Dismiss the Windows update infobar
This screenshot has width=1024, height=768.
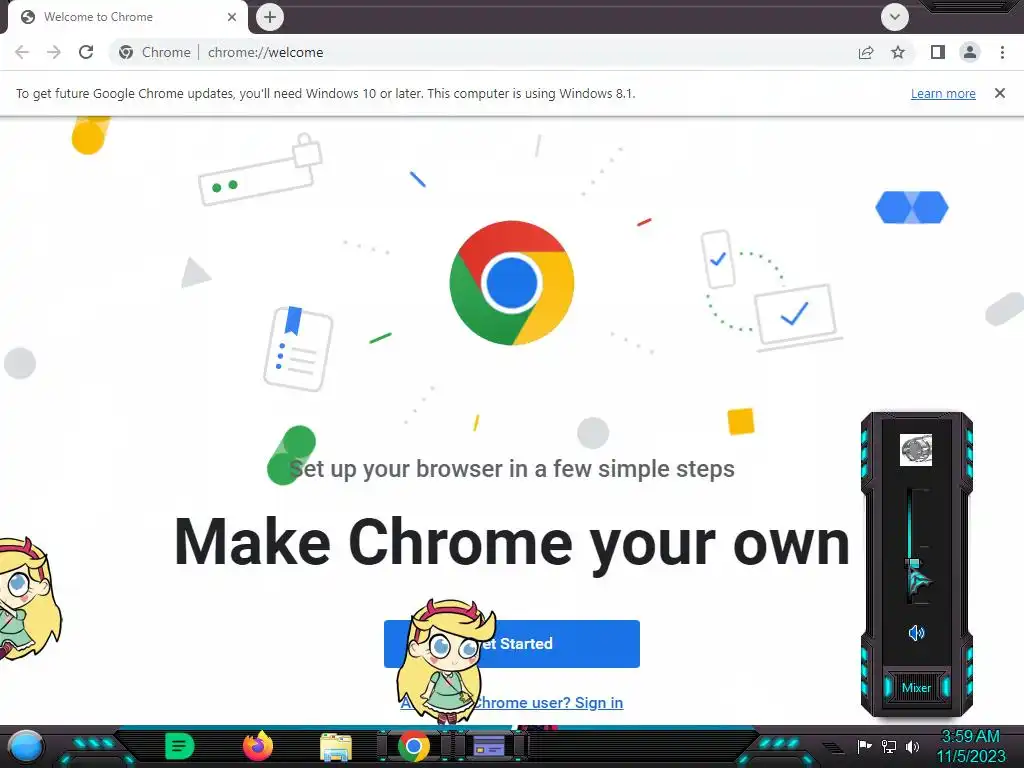tap(1000, 93)
